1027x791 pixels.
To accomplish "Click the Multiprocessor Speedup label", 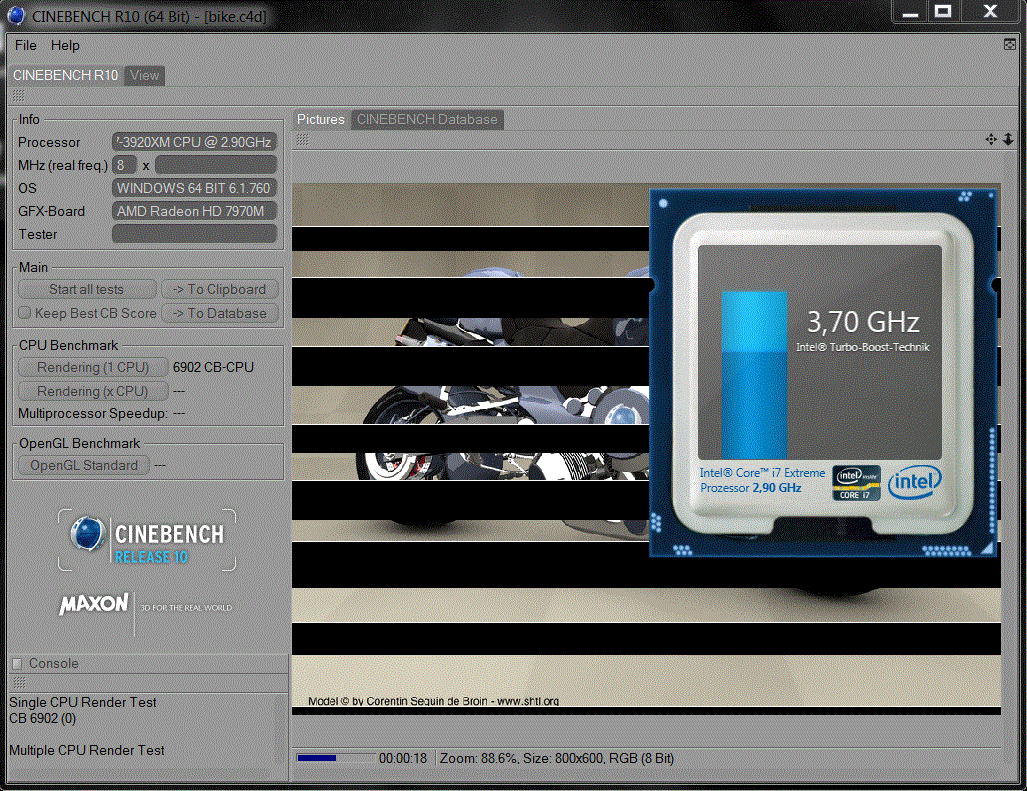I will (x=93, y=413).
